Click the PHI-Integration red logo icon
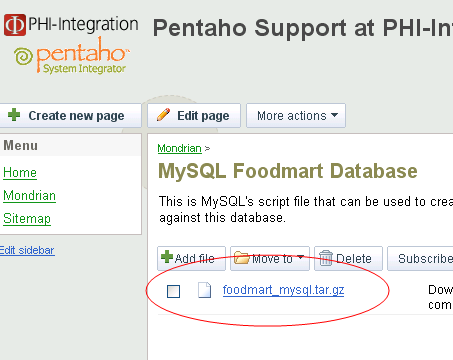Viewport: 453px width, 360px height. [15, 25]
